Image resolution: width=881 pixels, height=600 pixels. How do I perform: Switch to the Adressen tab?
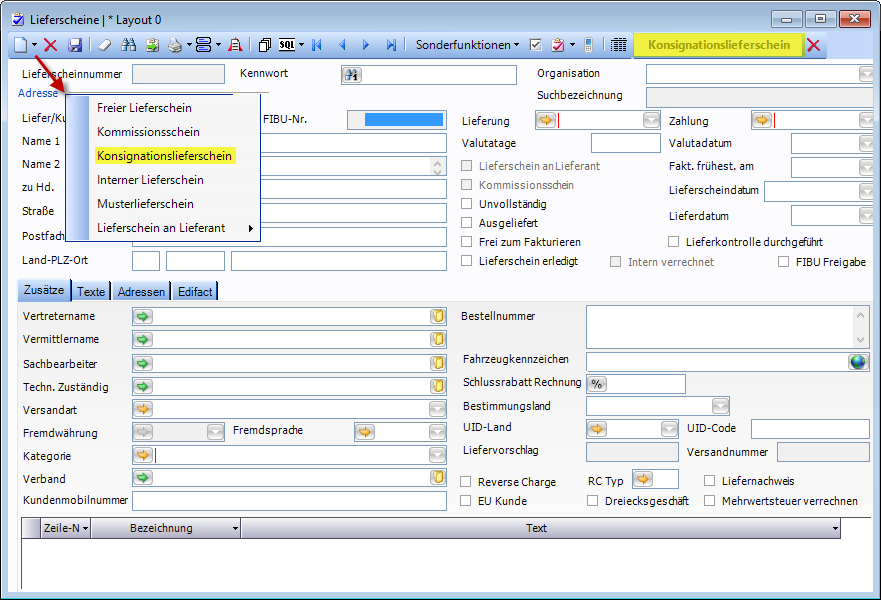point(140,292)
